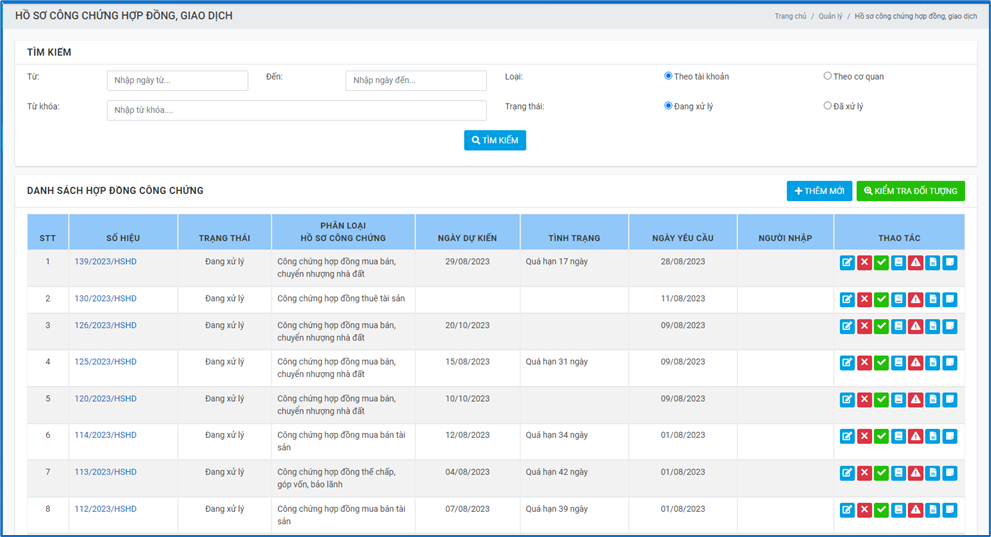Image resolution: width=991 pixels, height=537 pixels.
Task: Go to 'Trang chủ' in the breadcrumb
Action: [790, 17]
